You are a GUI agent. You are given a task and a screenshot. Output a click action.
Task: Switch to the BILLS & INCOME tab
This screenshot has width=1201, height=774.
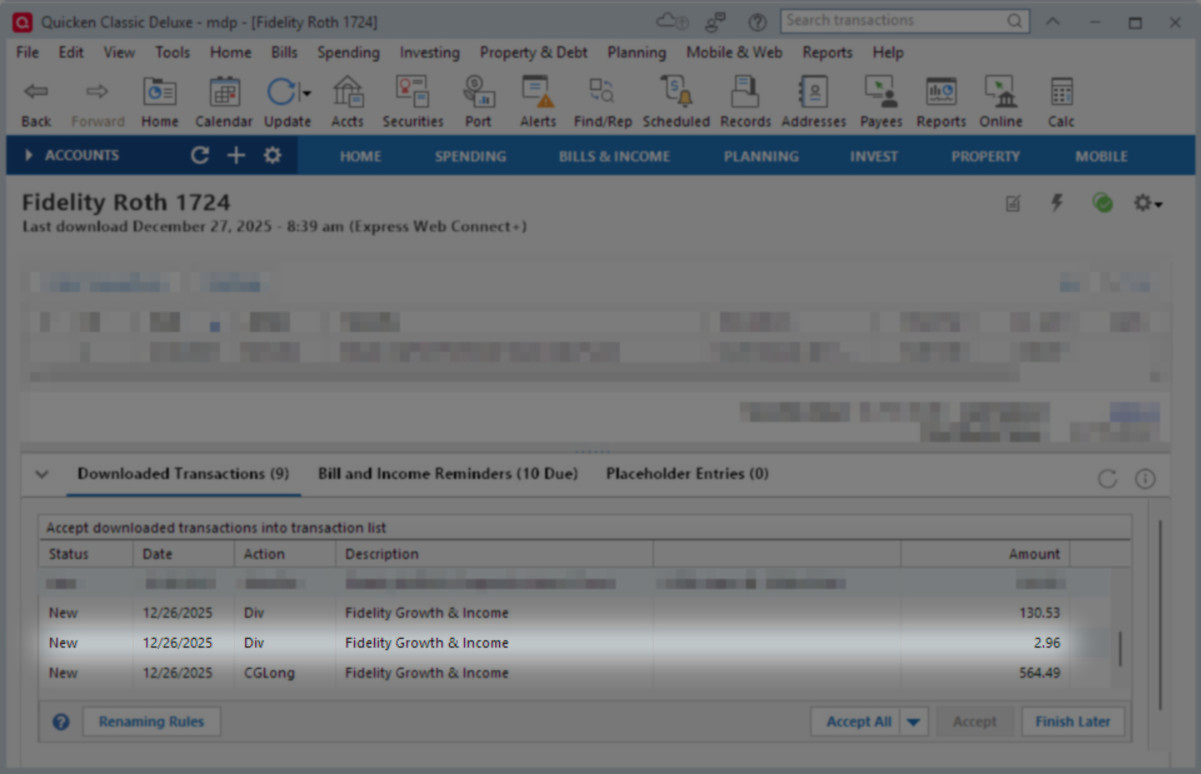614,156
